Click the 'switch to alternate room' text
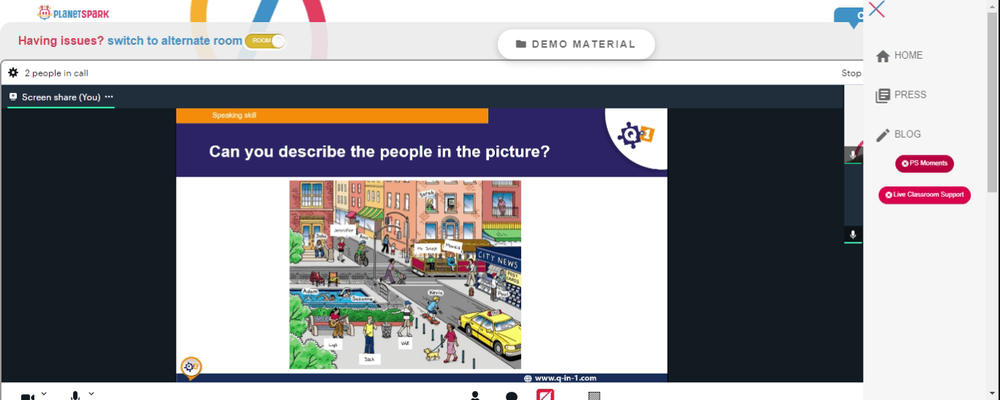The image size is (1000, 400). pos(175,41)
